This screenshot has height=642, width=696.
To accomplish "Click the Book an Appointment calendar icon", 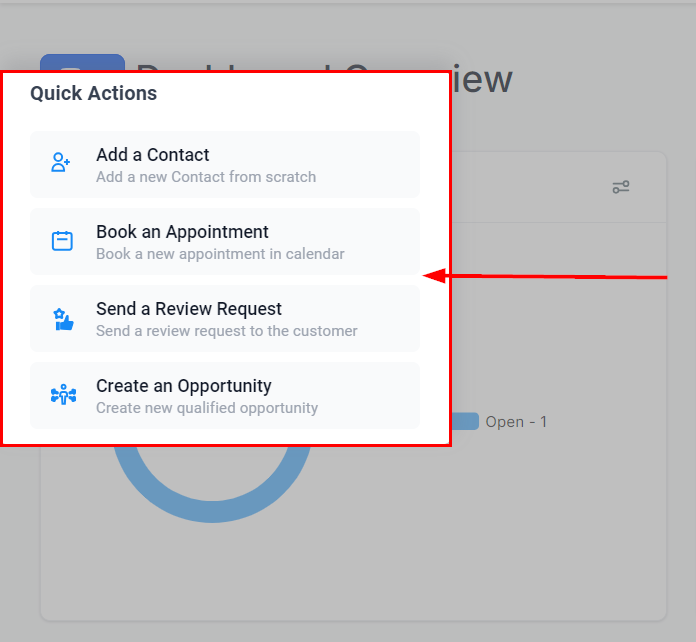I will pyautogui.click(x=62, y=241).
